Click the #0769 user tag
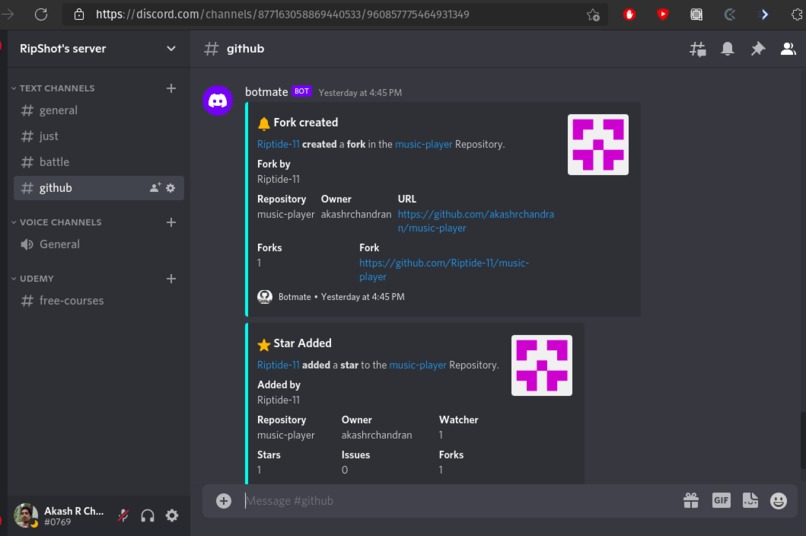This screenshot has height=536, width=806. click(x=58, y=522)
